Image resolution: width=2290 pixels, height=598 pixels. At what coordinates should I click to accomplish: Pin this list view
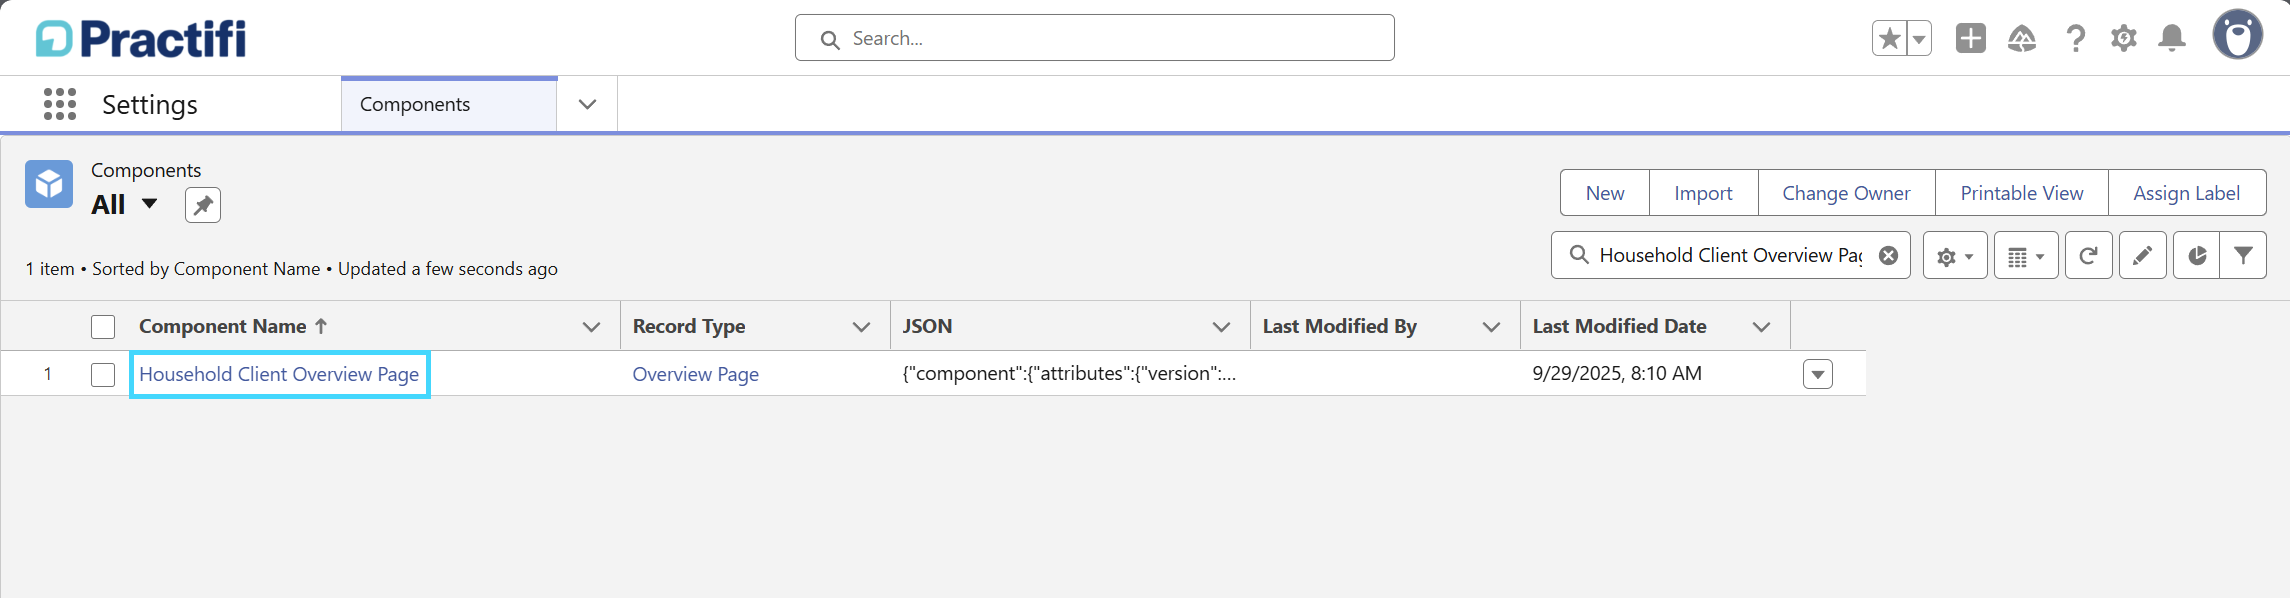pos(203,205)
